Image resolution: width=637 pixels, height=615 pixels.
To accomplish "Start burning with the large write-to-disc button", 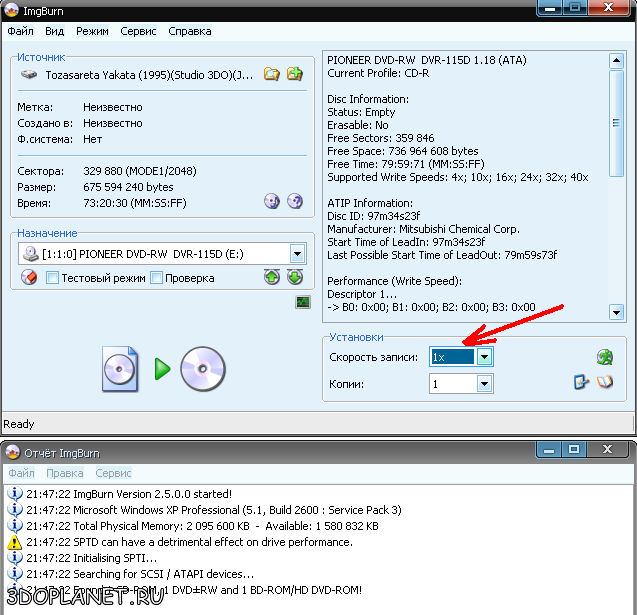I will coord(163,370).
